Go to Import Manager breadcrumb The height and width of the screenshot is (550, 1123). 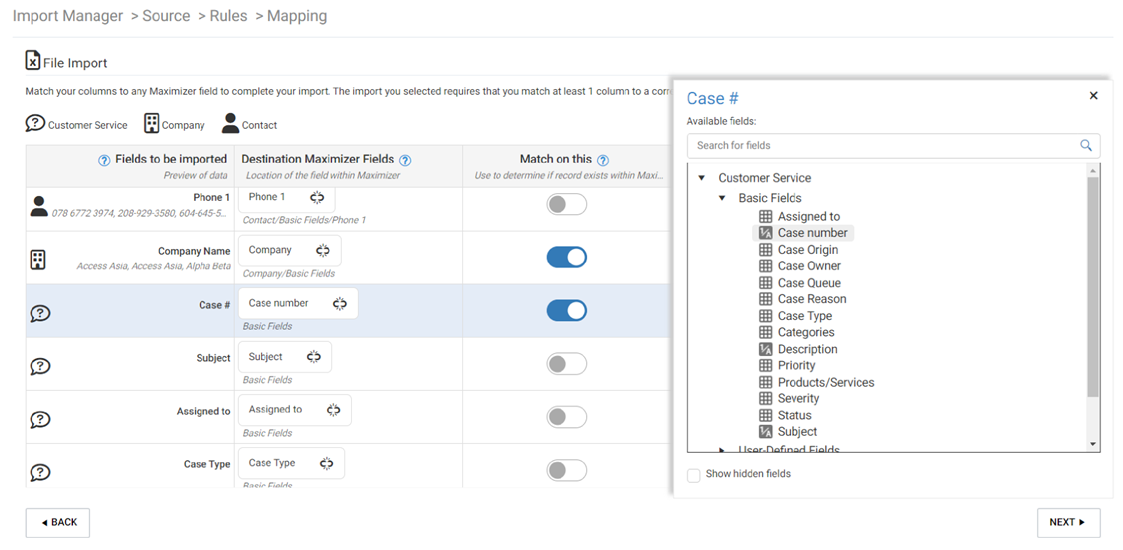[68, 16]
